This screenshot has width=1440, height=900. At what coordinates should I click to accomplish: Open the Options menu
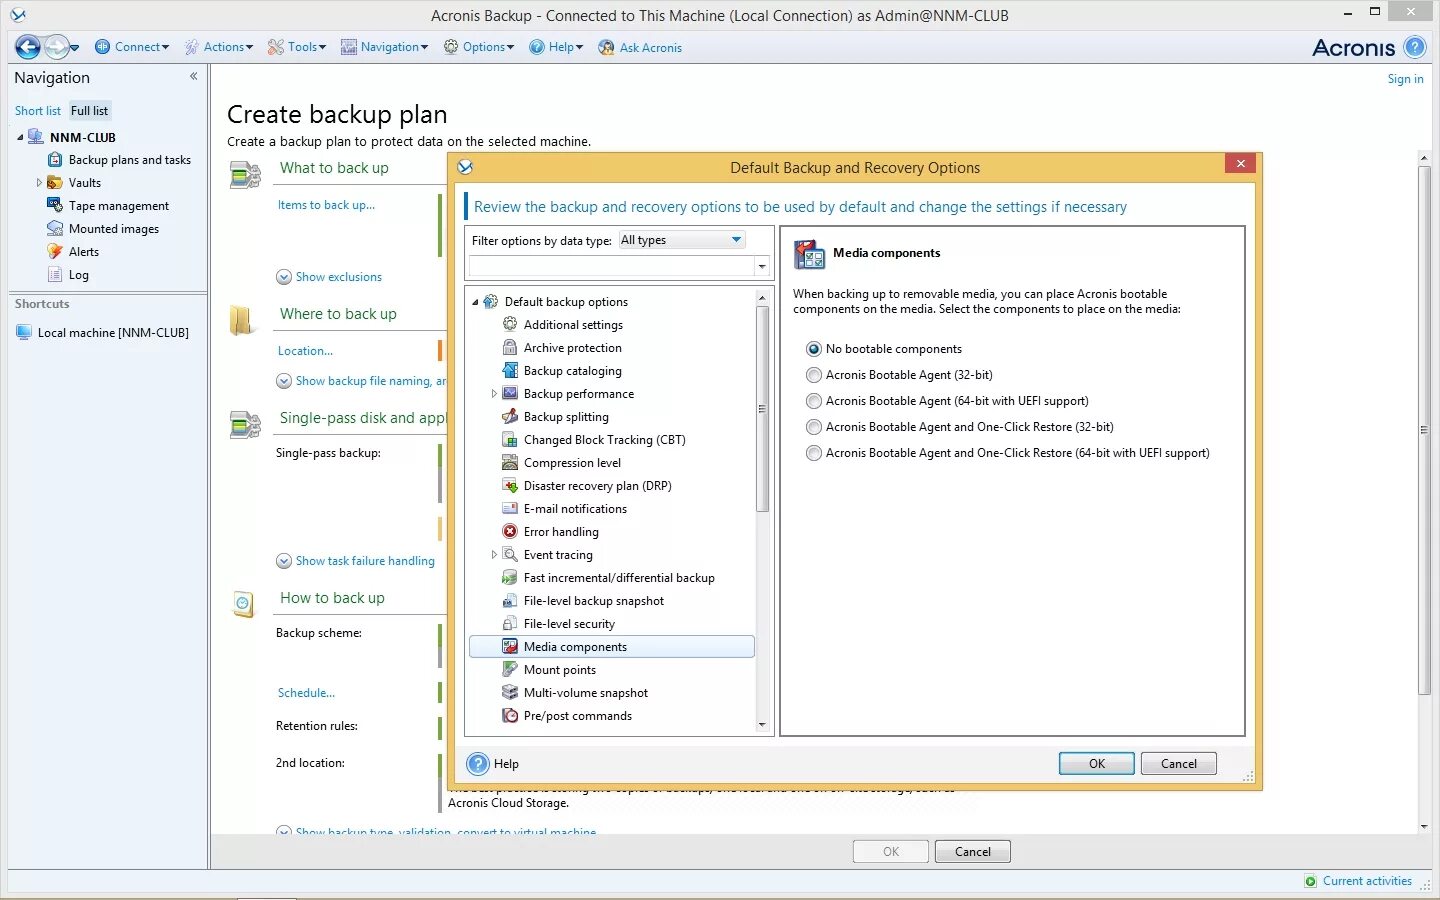pos(479,47)
